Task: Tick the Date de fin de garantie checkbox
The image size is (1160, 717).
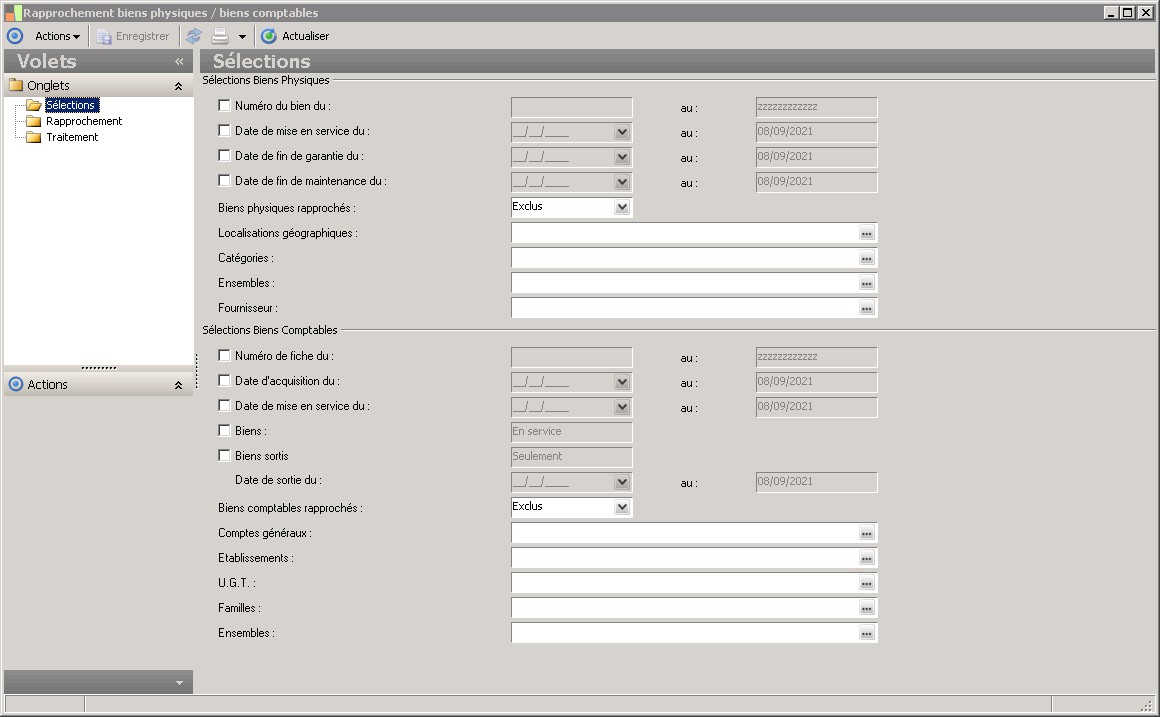Action: [224, 155]
